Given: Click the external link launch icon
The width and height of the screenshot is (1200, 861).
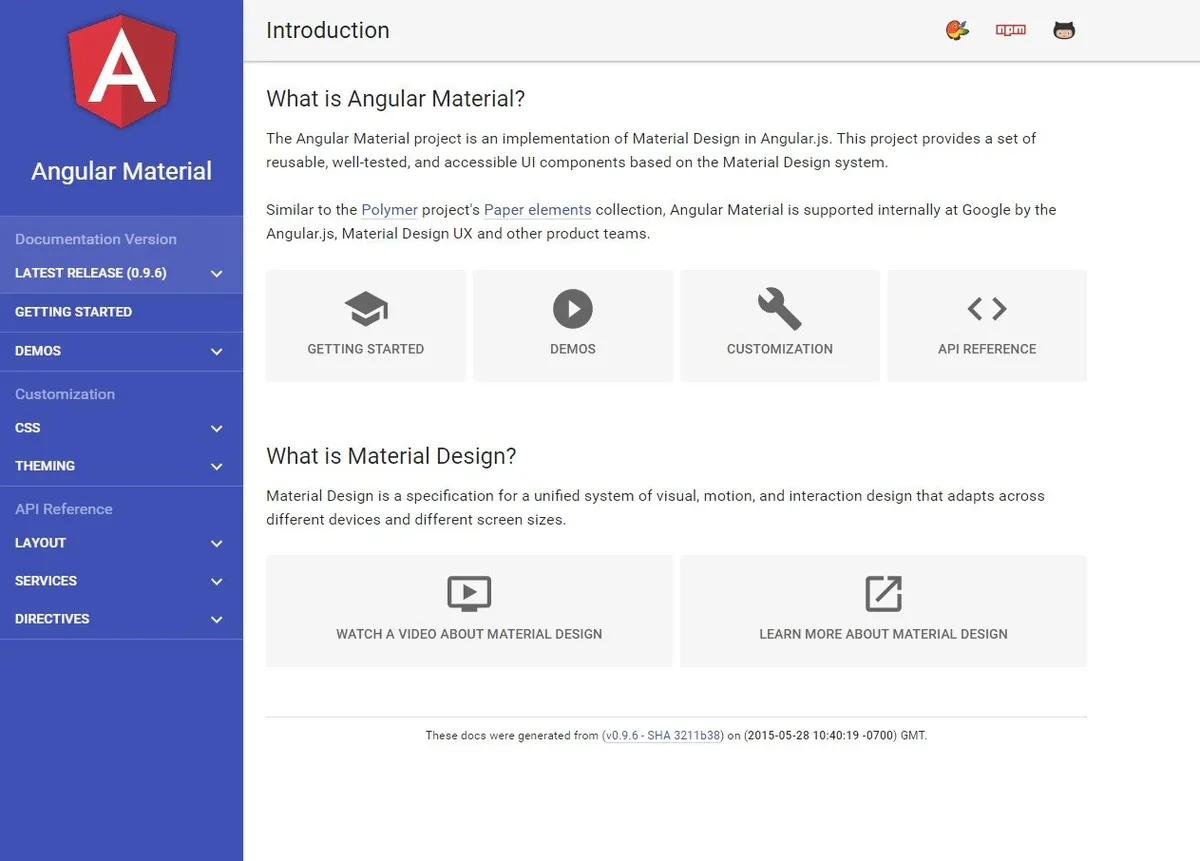Looking at the screenshot, I should [x=883, y=593].
